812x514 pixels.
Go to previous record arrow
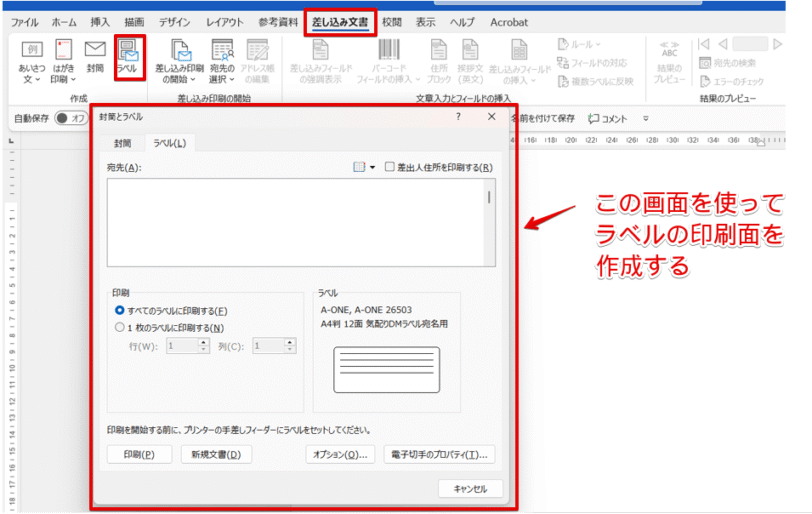coord(723,44)
